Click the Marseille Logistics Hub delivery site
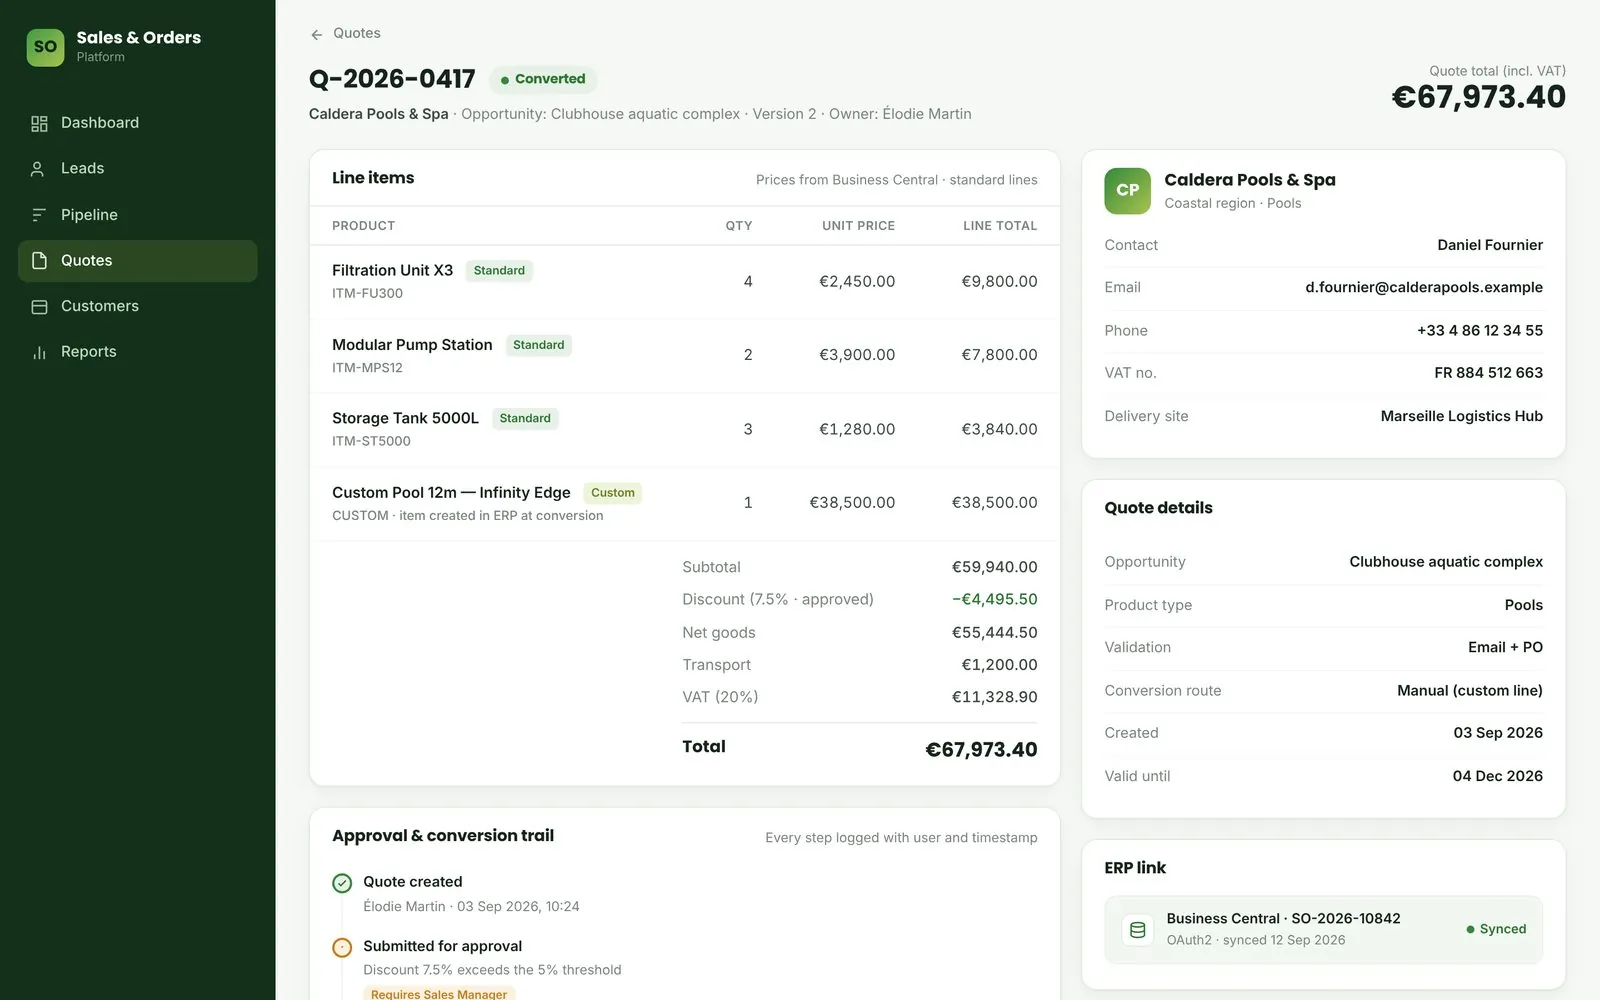The height and width of the screenshot is (1000, 1600). (x=1461, y=416)
